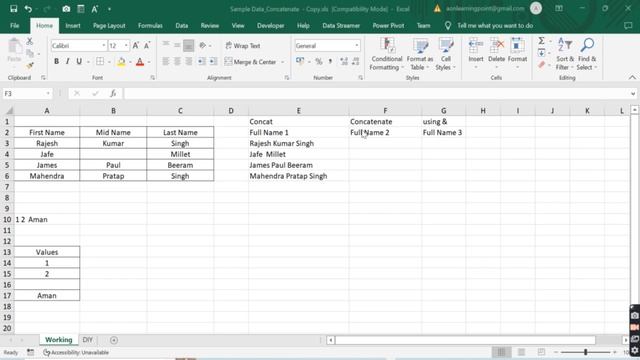This screenshot has width=640, height=360.
Task: Open the Calibri font name dropdown
Action: tap(104, 46)
